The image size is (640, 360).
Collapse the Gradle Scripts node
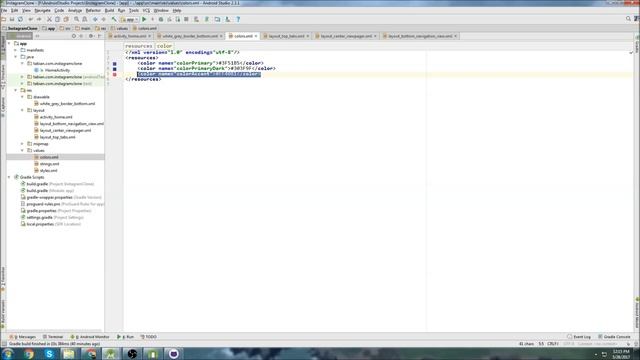pos(9,177)
